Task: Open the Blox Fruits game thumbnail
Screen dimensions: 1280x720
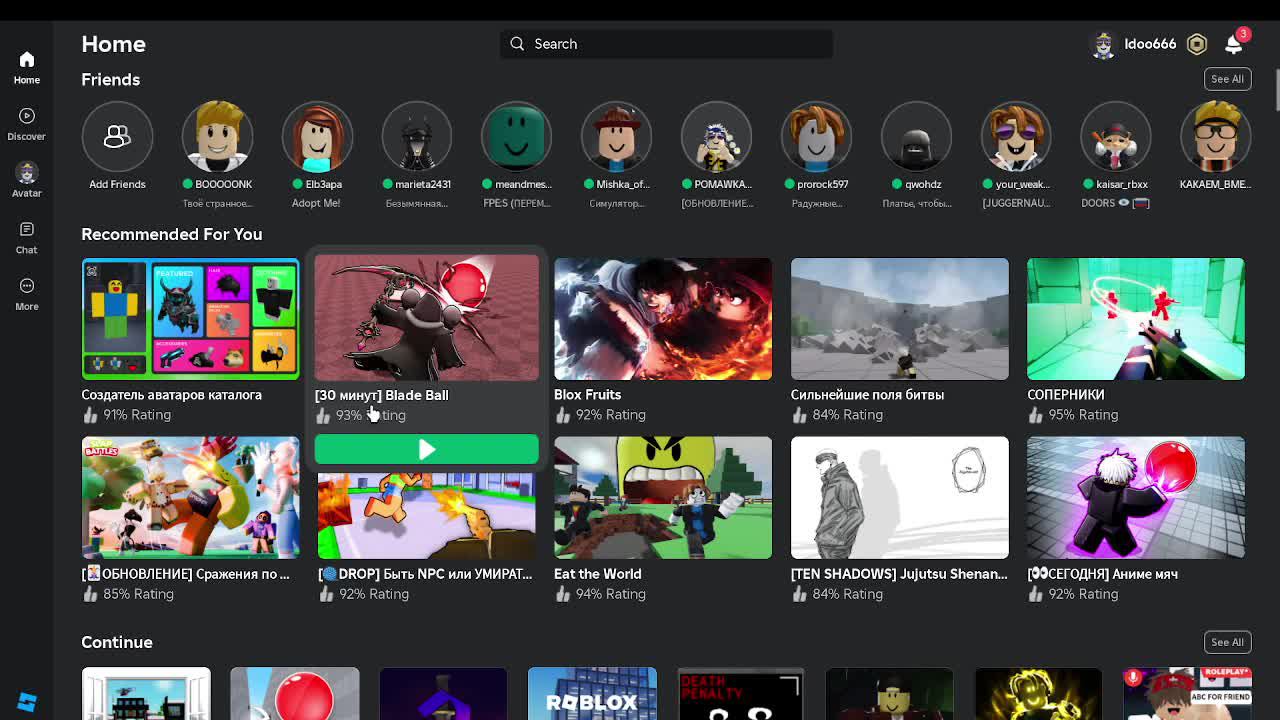Action: coord(663,319)
